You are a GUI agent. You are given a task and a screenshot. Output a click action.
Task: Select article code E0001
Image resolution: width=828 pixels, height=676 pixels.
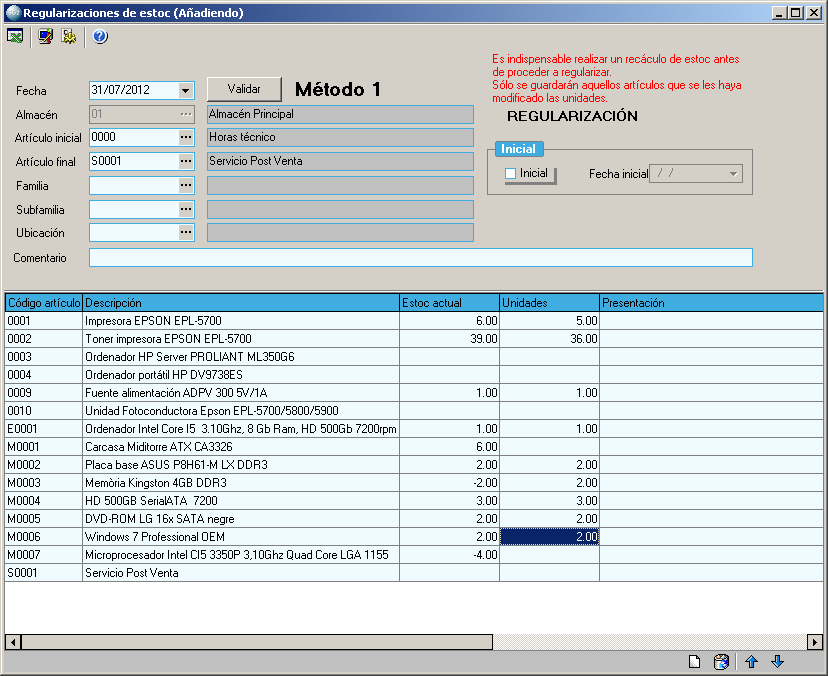point(44,428)
